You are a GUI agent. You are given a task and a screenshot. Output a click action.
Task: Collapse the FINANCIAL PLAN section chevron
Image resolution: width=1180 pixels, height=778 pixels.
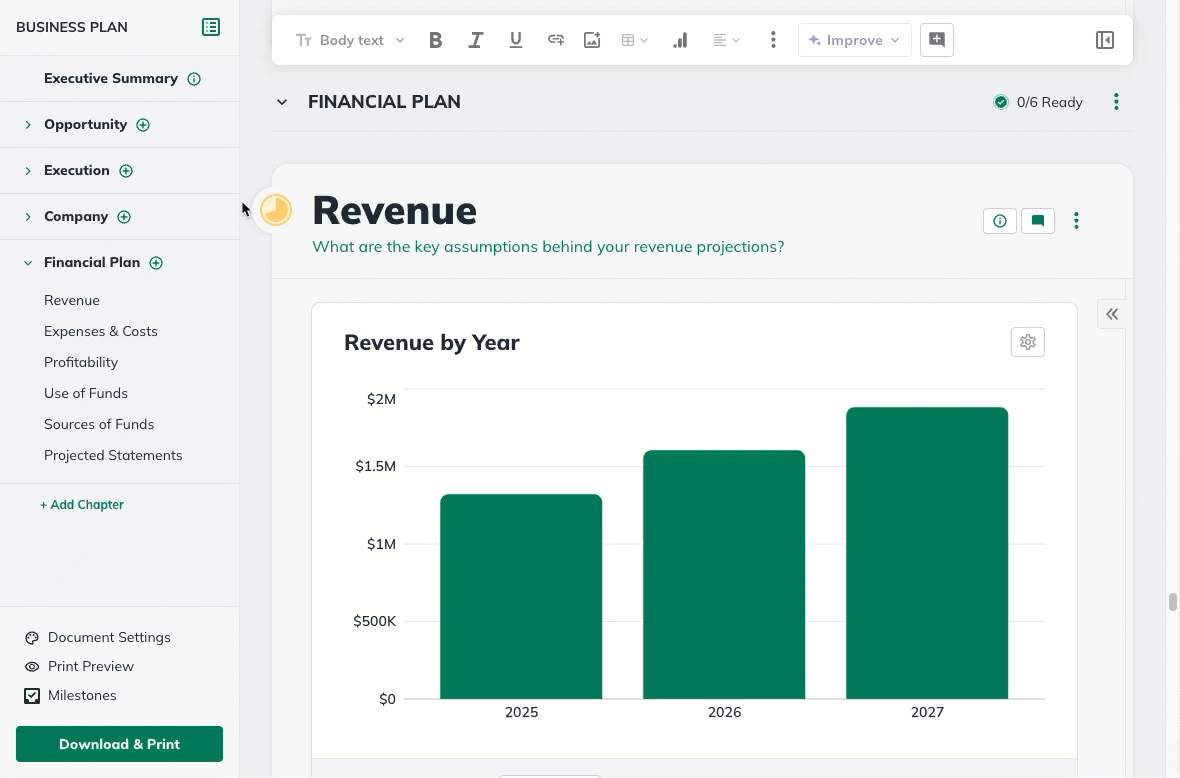pos(281,101)
